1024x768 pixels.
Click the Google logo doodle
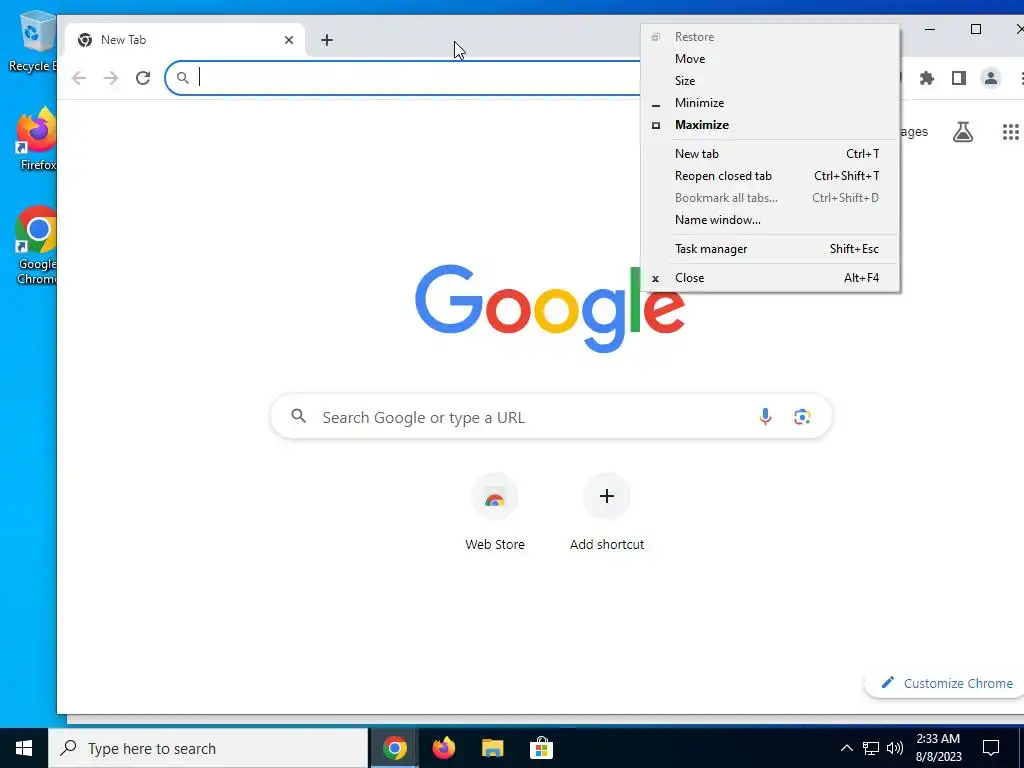click(550, 308)
